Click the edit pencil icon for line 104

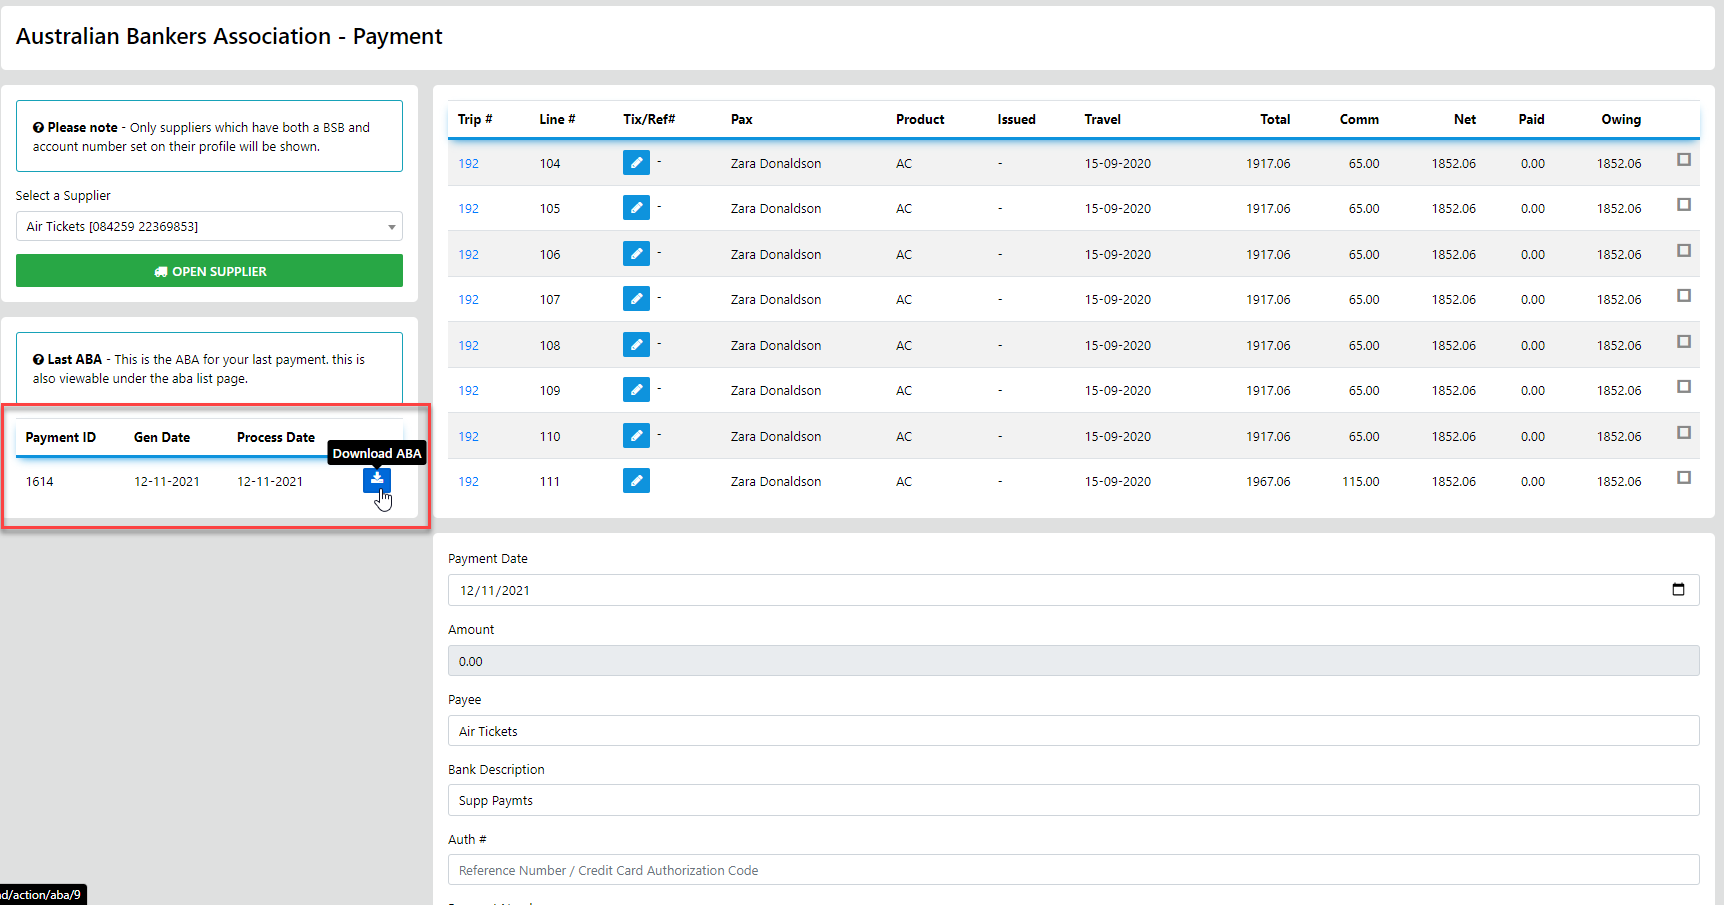point(636,162)
